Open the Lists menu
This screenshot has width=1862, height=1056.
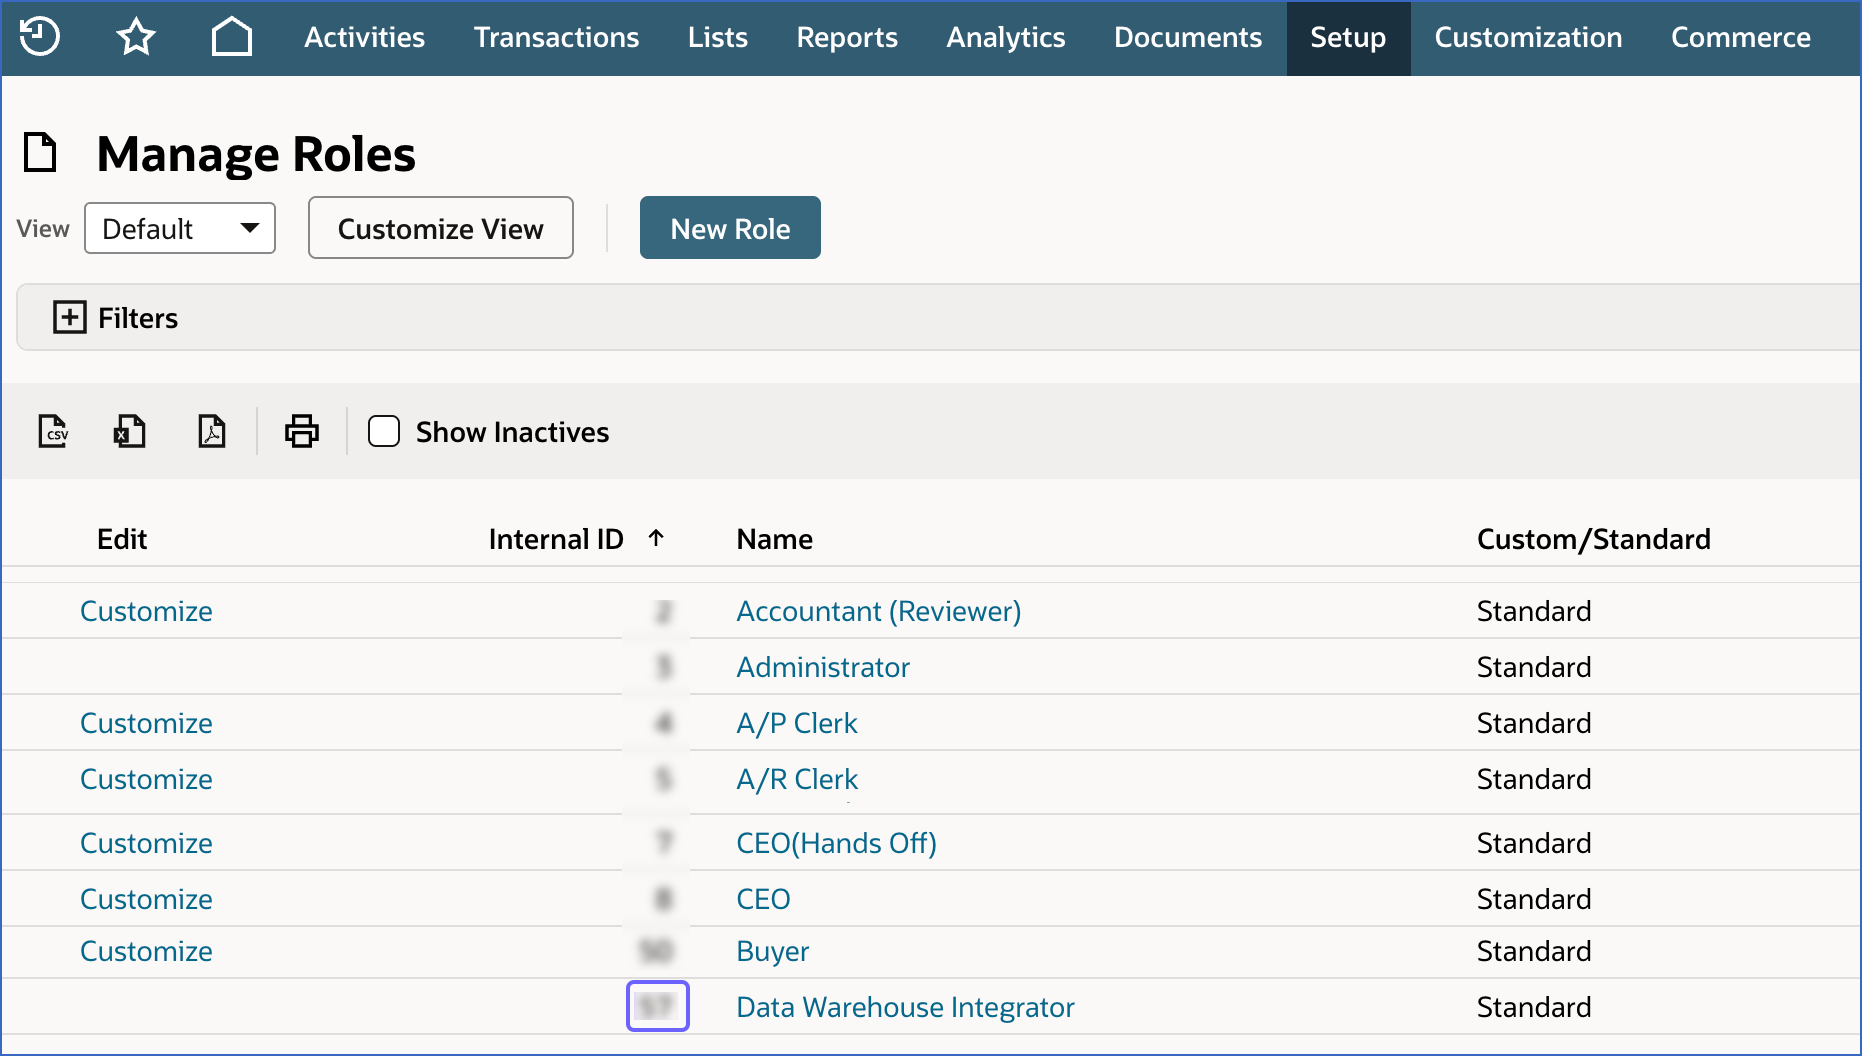tap(717, 37)
